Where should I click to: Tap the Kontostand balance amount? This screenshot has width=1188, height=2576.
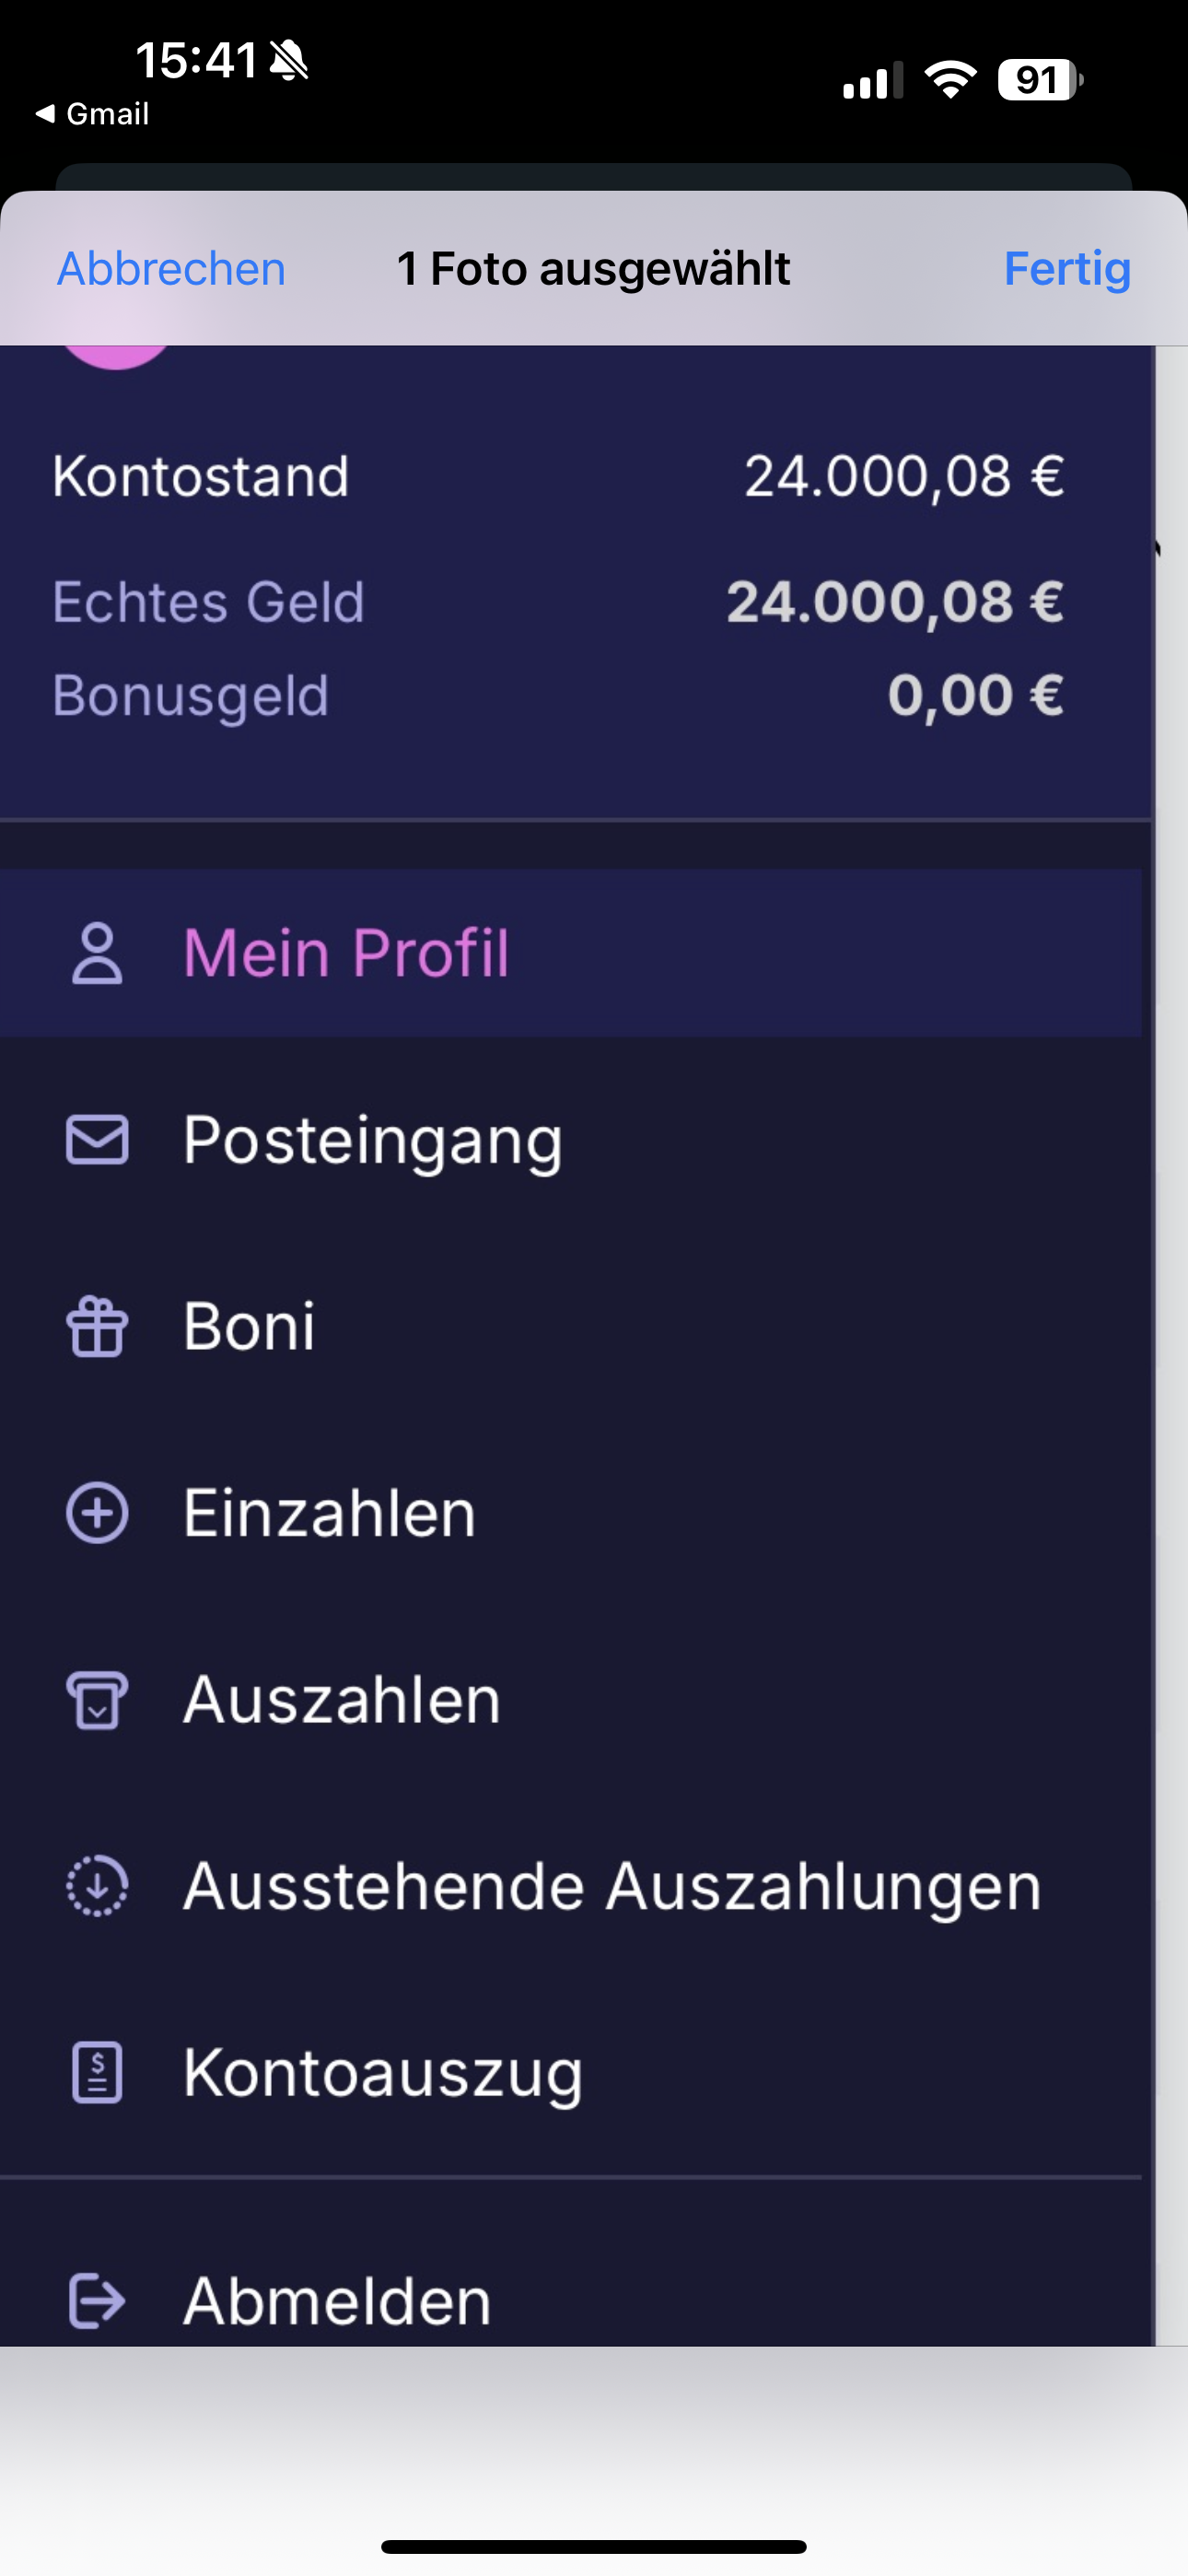click(903, 476)
